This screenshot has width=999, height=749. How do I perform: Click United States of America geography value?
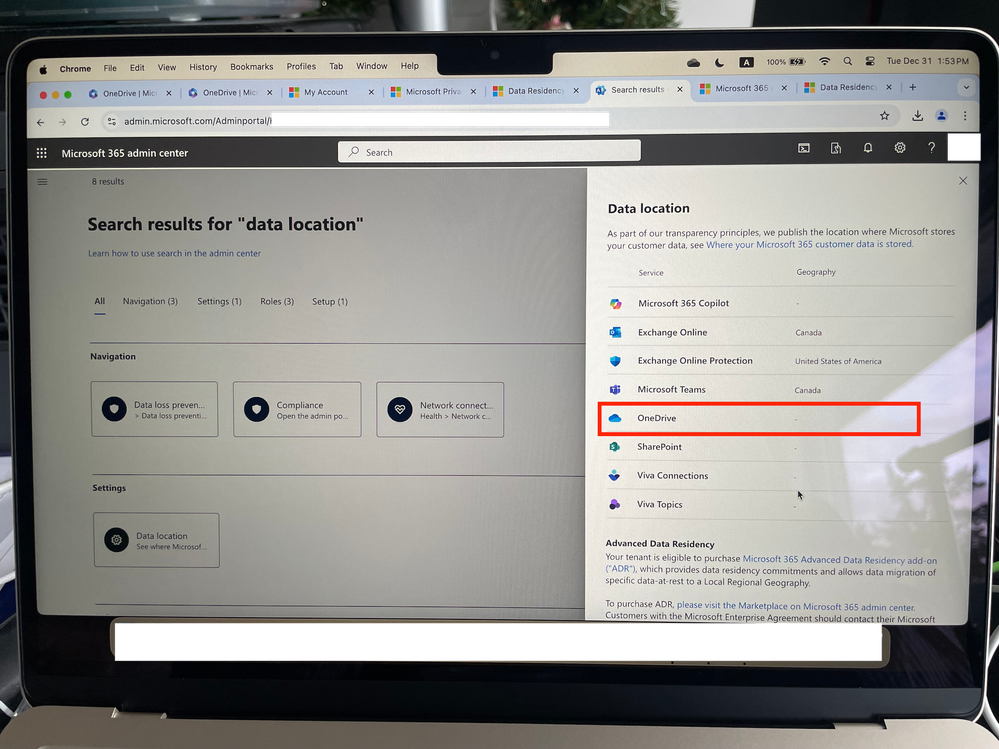(838, 361)
